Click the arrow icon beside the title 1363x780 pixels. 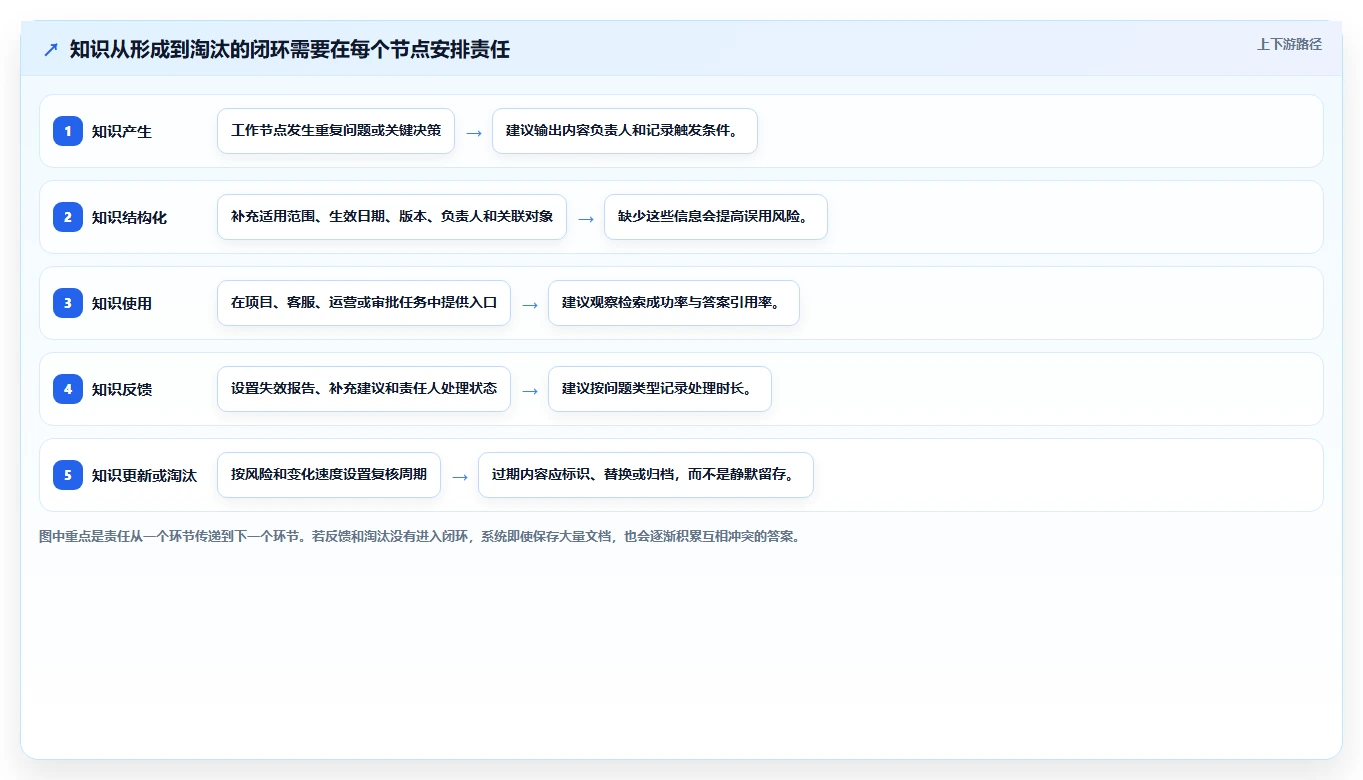pyautogui.click(x=51, y=49)
